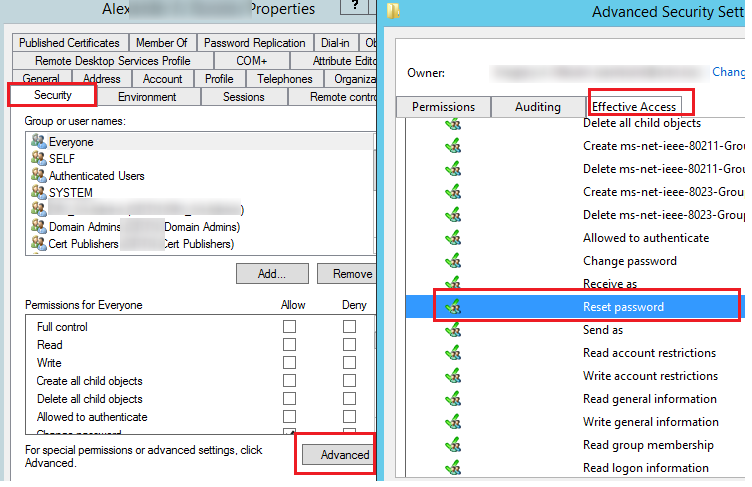Click the Change password permission icon
752x487 pixels.
click(x=453, y=261)
